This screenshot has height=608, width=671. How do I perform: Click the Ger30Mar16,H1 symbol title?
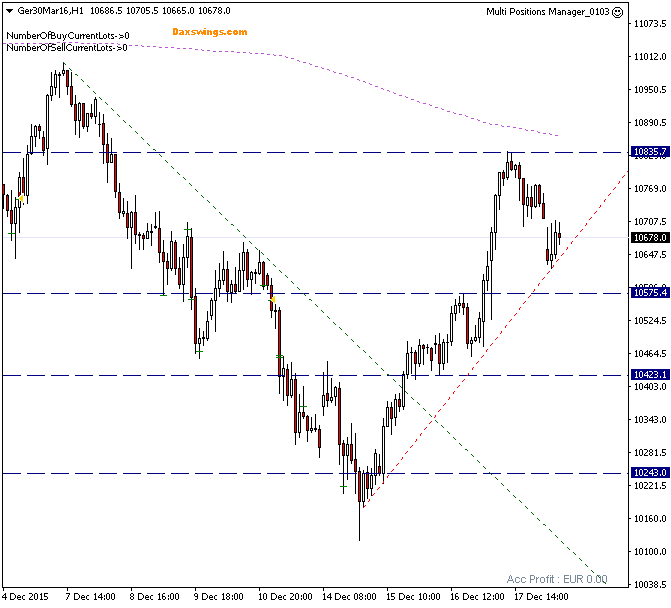tap(50, 11)
